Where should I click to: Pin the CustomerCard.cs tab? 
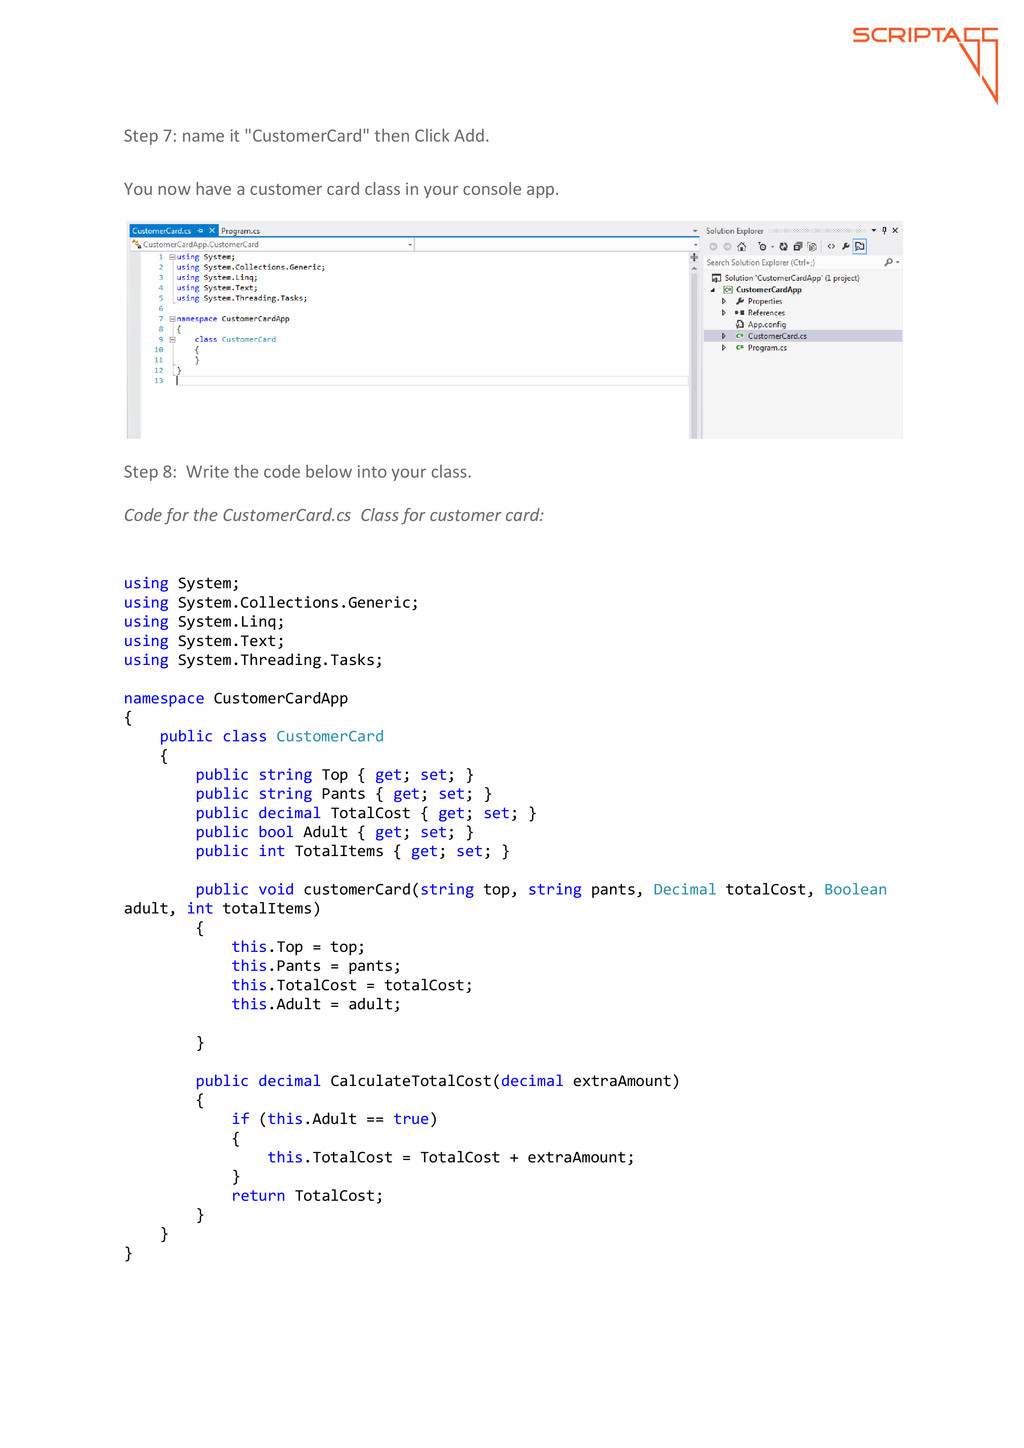pos(200,230)
